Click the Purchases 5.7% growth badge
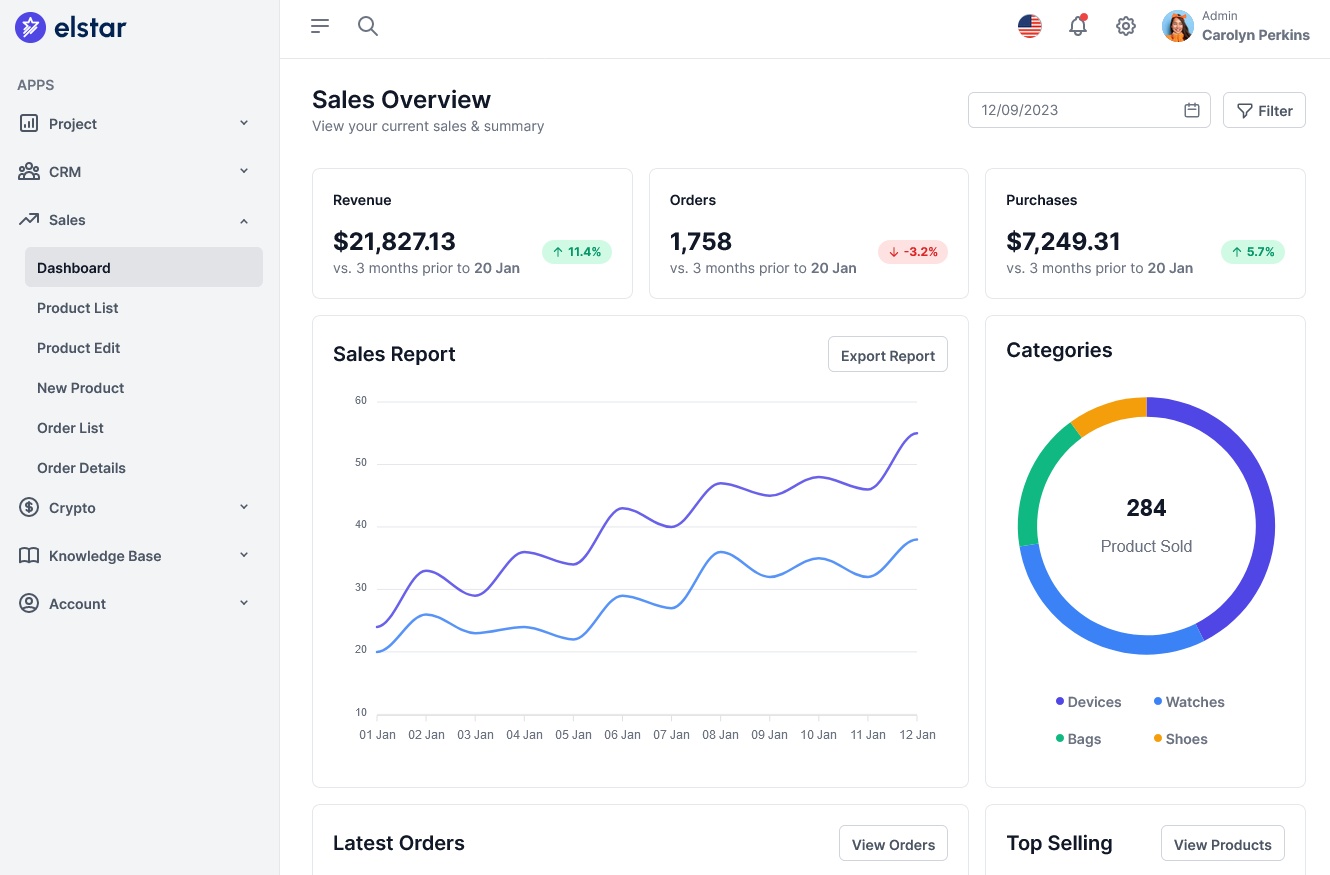The height and width of the screenshot is (875, 1330). point(1253,252)
